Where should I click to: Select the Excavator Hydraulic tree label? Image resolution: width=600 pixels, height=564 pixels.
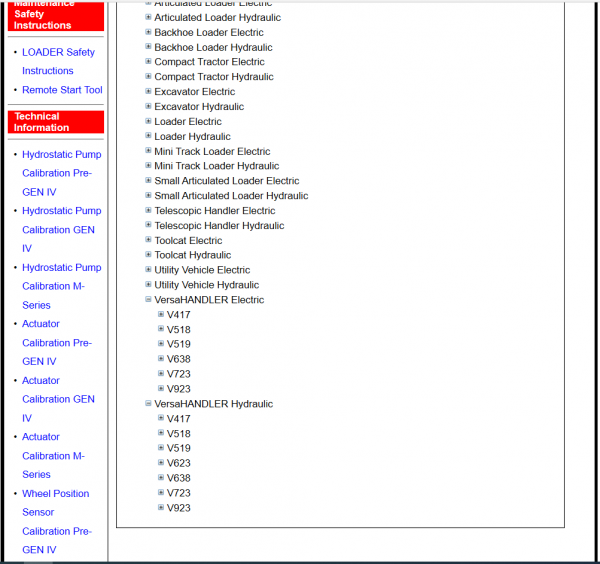coord(199,106)
